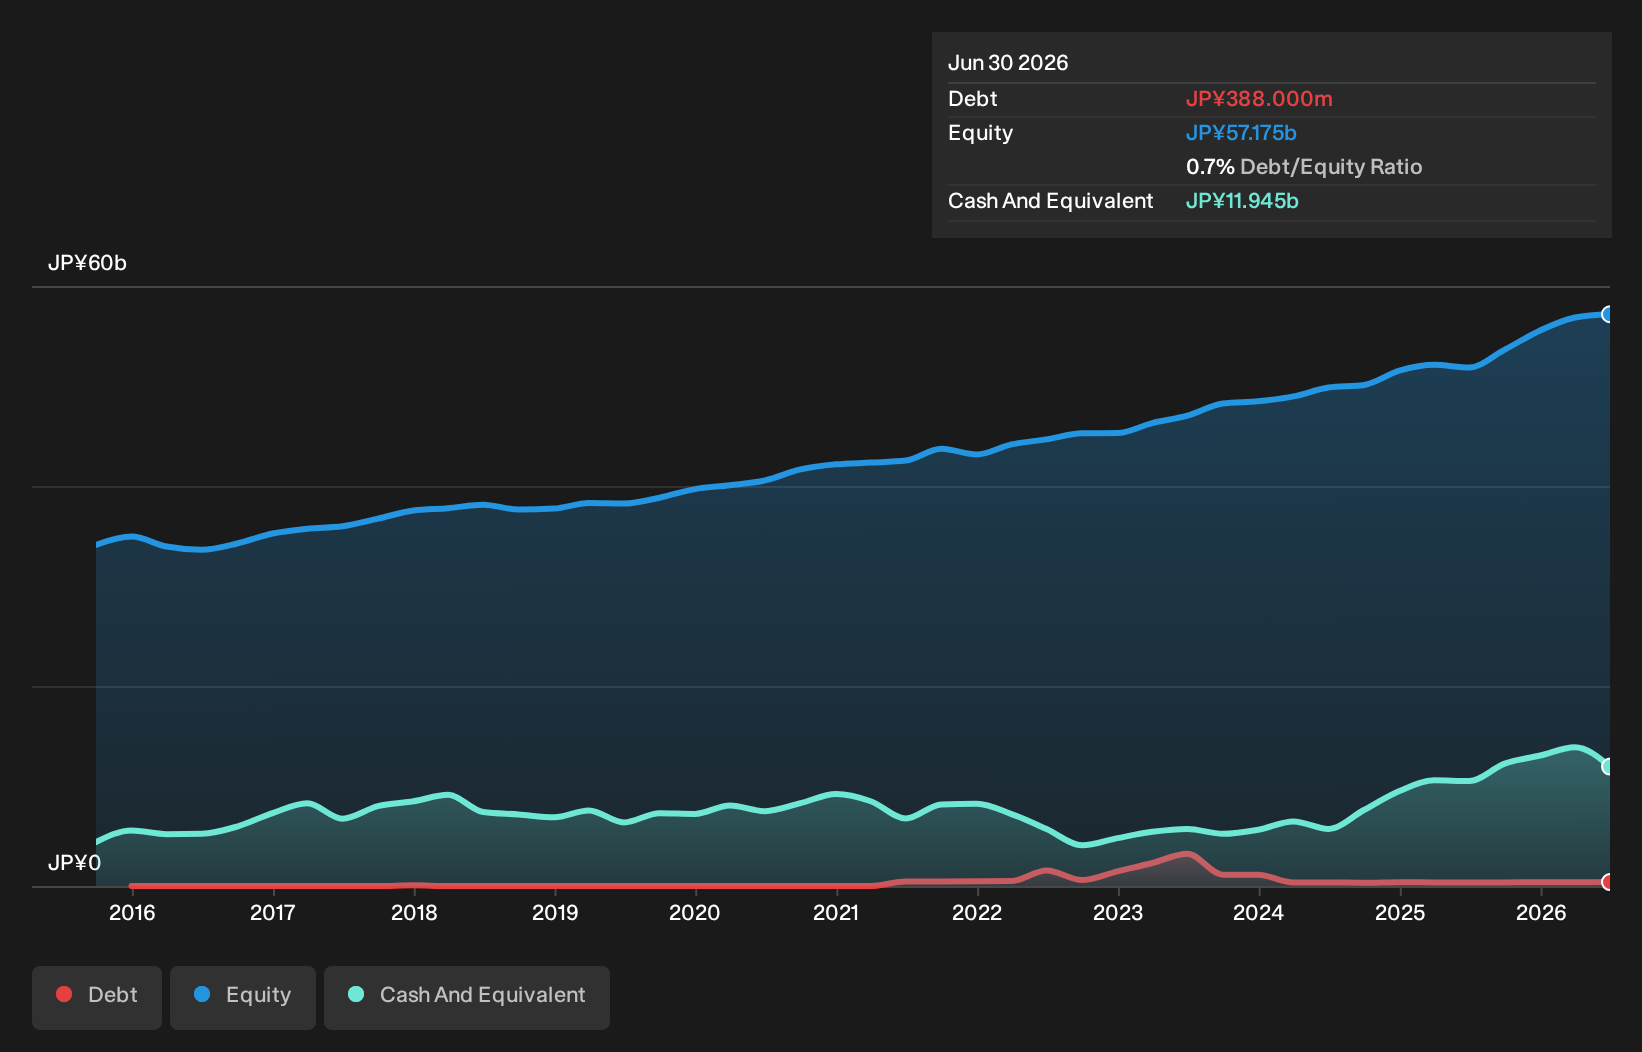1642x1052 pixels.
Task: Select the Debt endpoint marker on chart
Action: [1608, 882]
